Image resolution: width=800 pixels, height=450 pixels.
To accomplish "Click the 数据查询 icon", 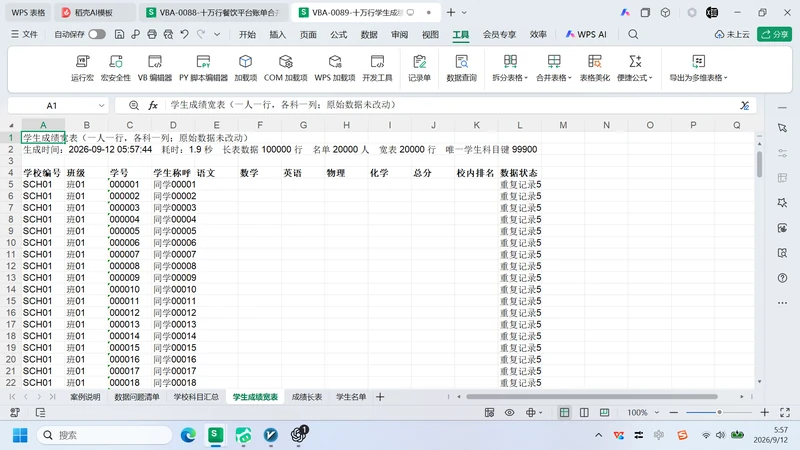I will pos(461,68).
